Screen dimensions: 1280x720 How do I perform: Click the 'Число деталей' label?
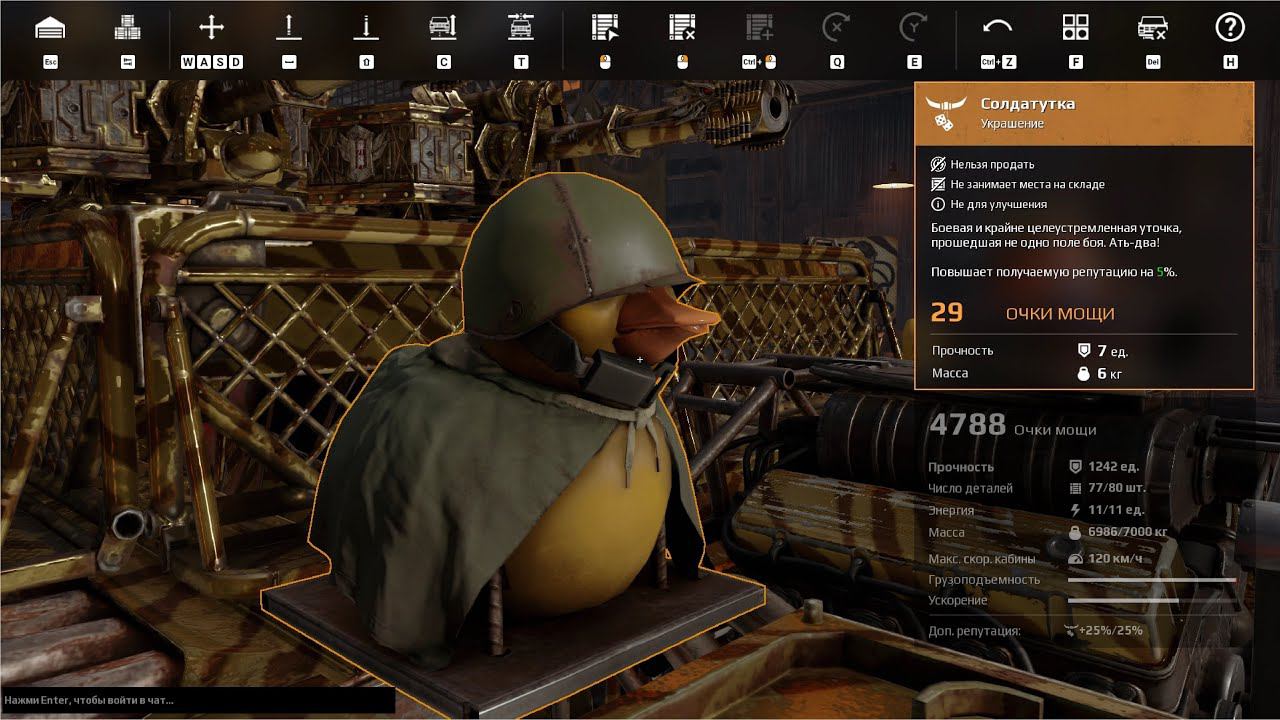click(x=970, y=489)
